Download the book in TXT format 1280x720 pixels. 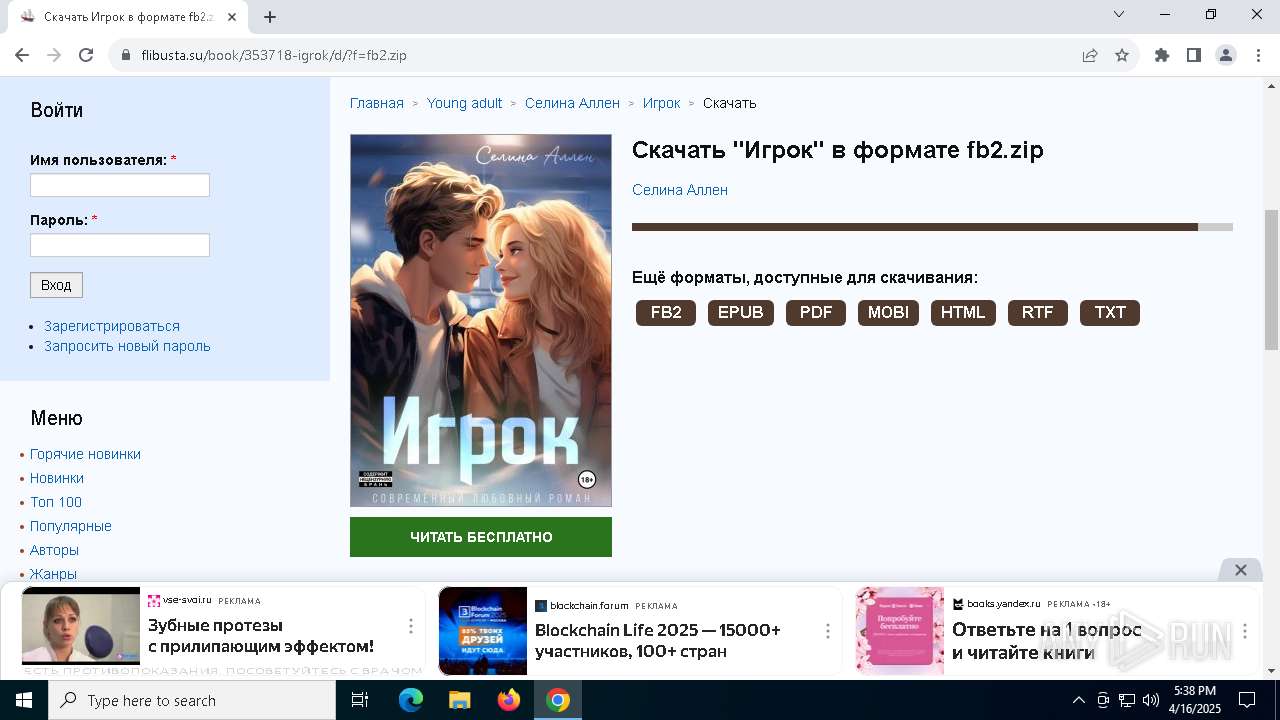tap(1110, 313)
